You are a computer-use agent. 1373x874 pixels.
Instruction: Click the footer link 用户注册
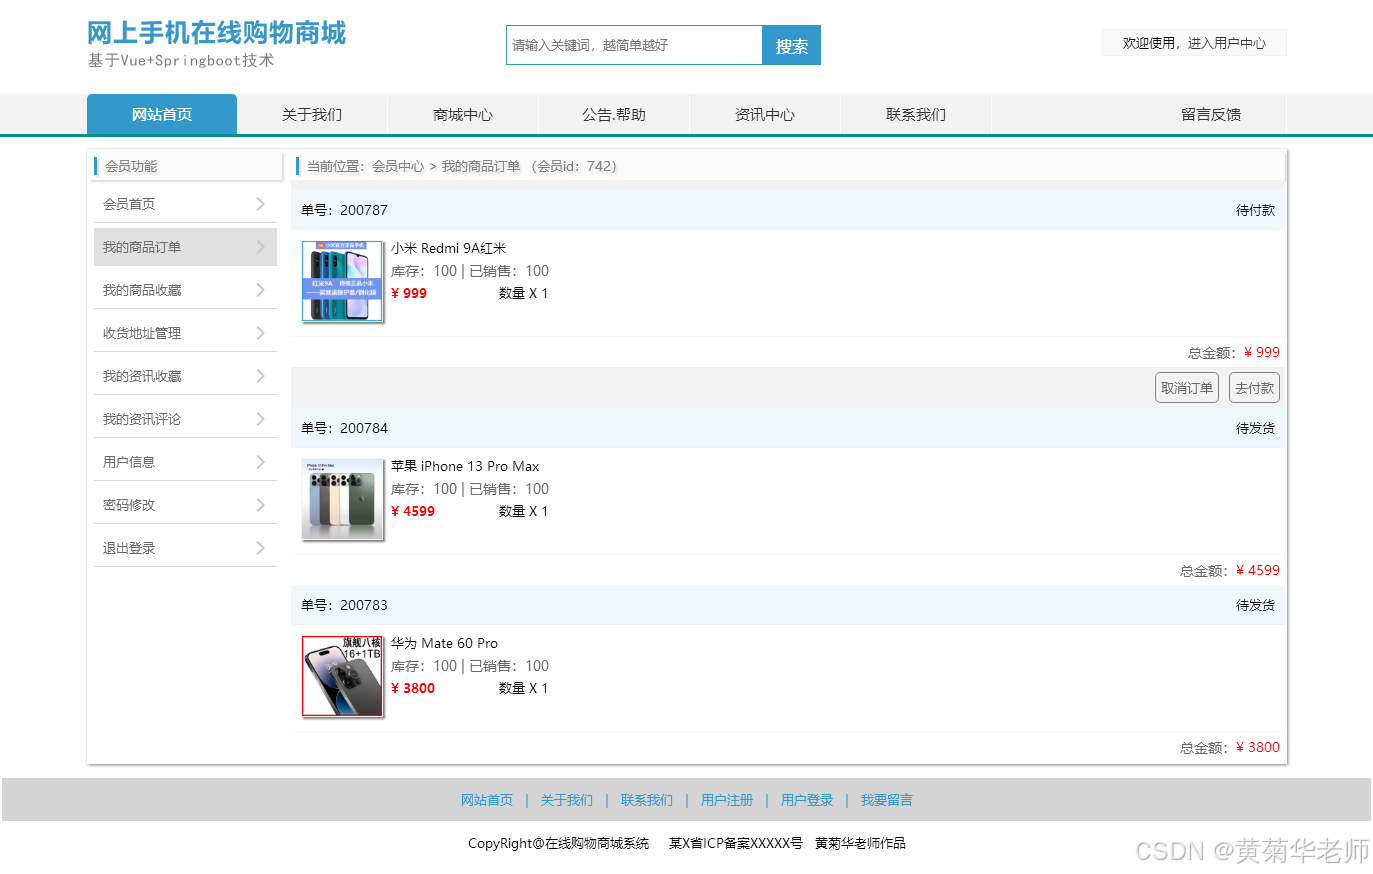point(727,800)
